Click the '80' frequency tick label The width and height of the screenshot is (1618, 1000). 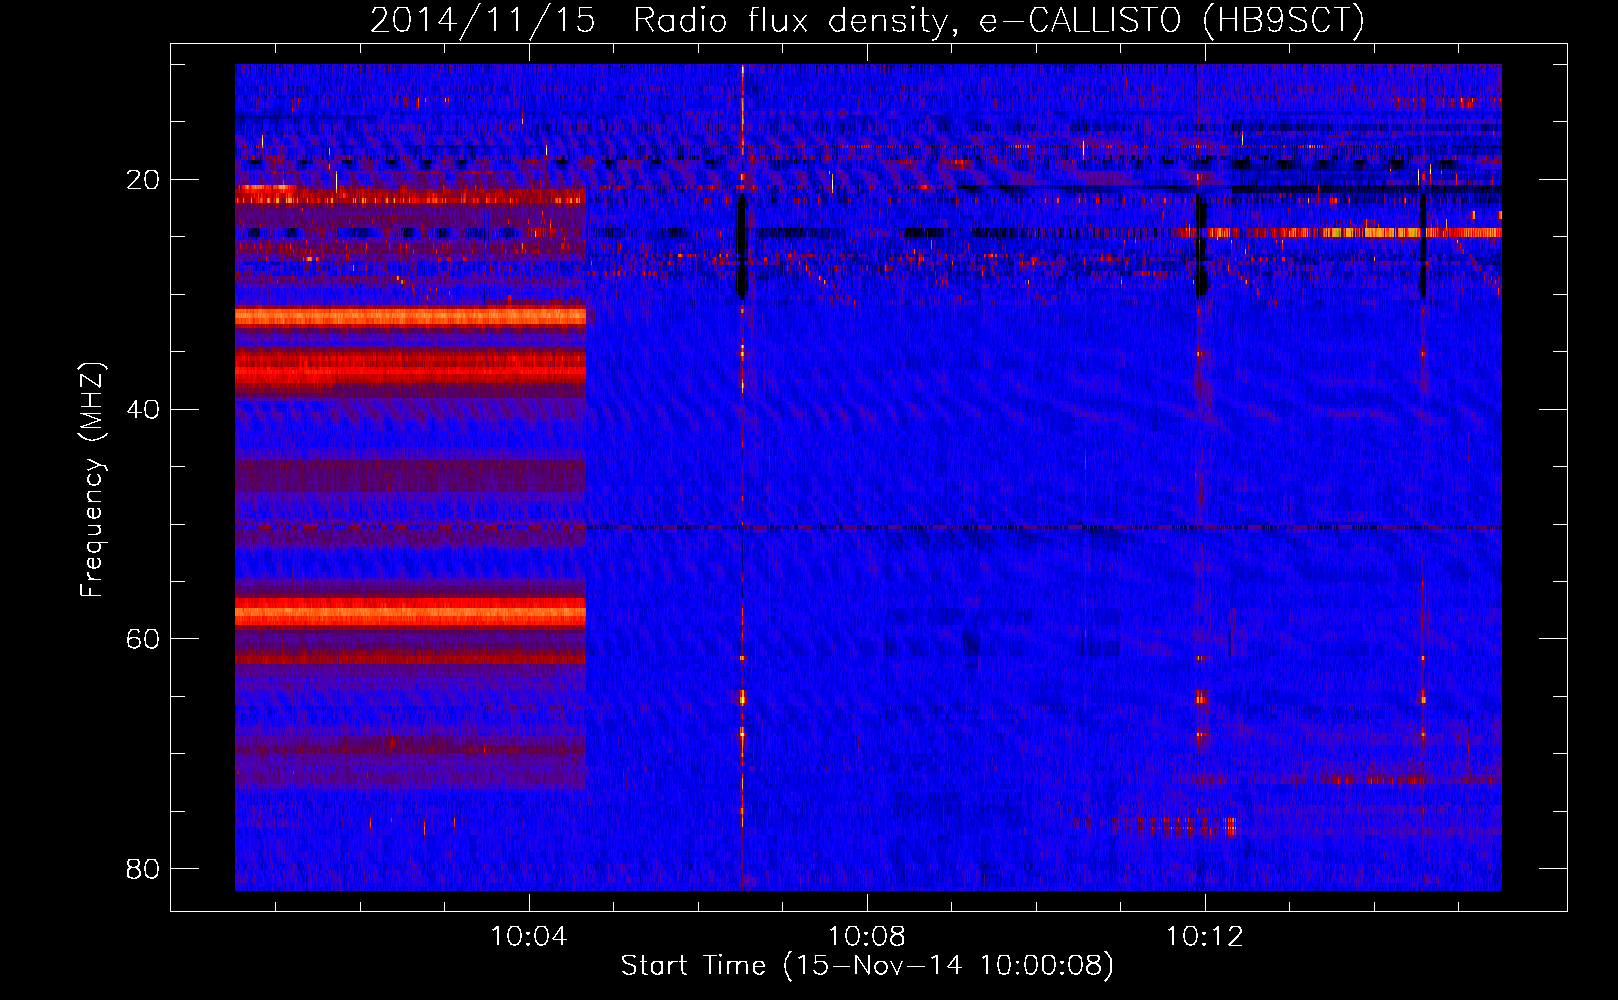point(143,868)
